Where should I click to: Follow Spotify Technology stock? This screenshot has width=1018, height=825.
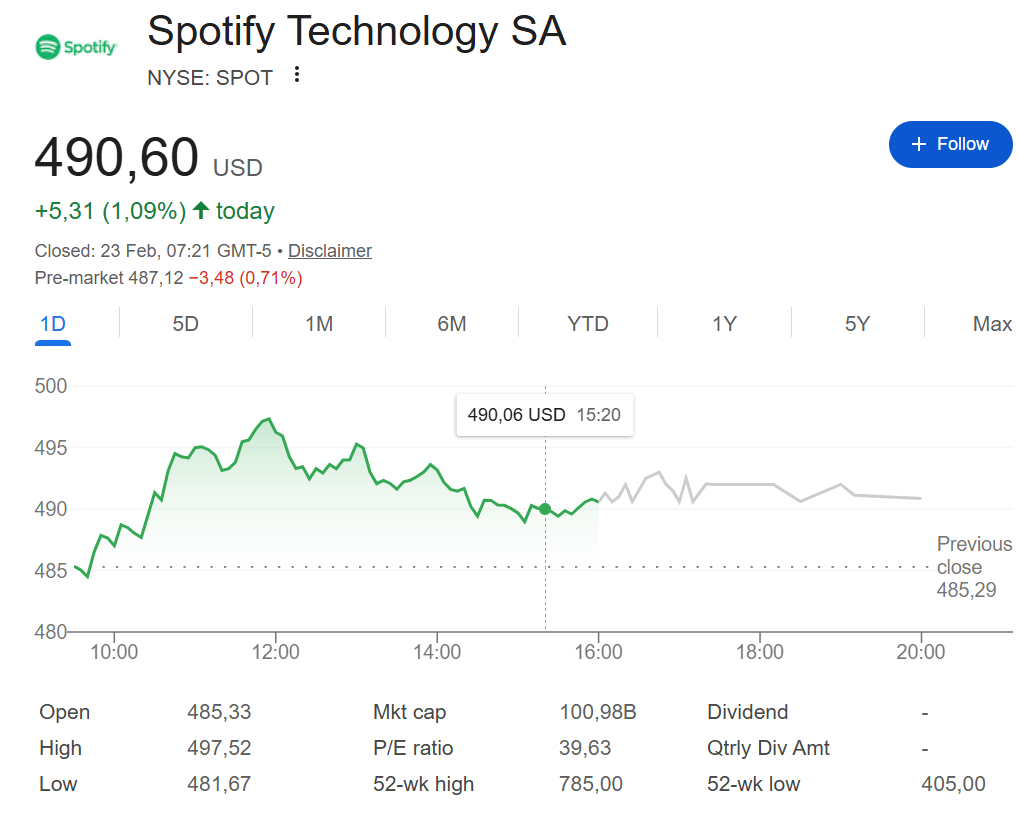pos(950,144)
